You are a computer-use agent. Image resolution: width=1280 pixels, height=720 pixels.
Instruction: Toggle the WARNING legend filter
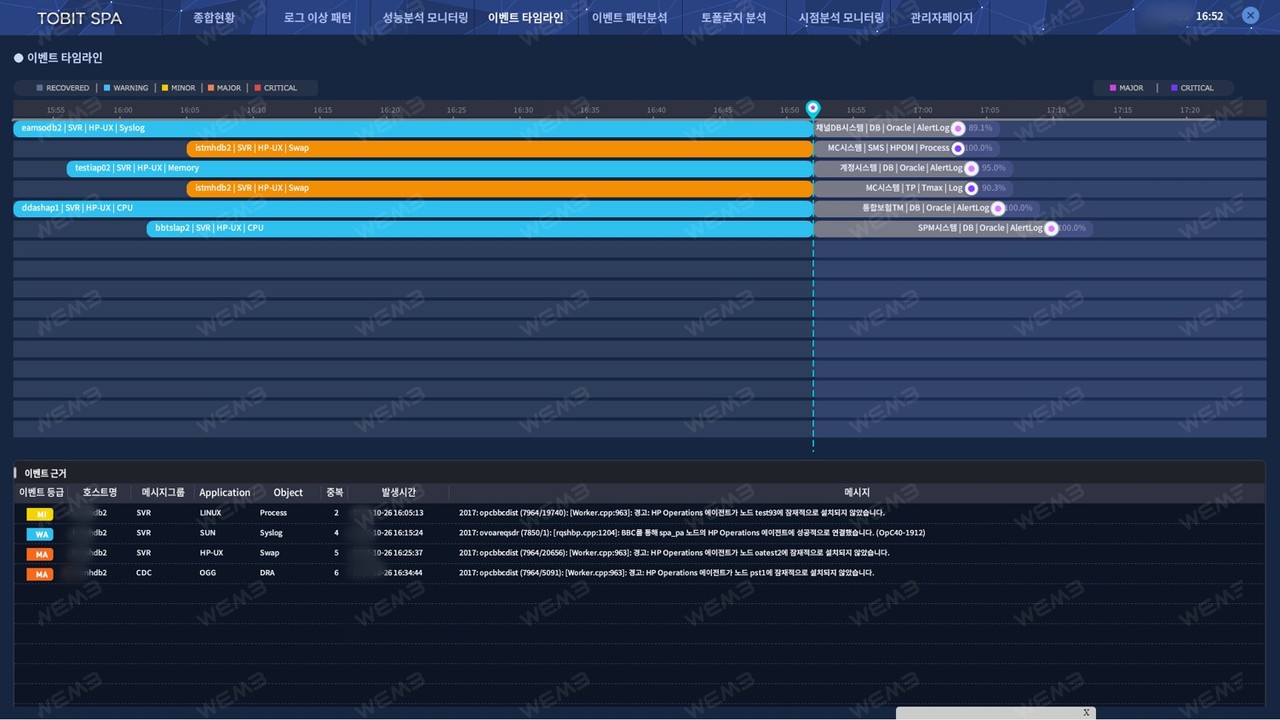[x=126, y=88]
